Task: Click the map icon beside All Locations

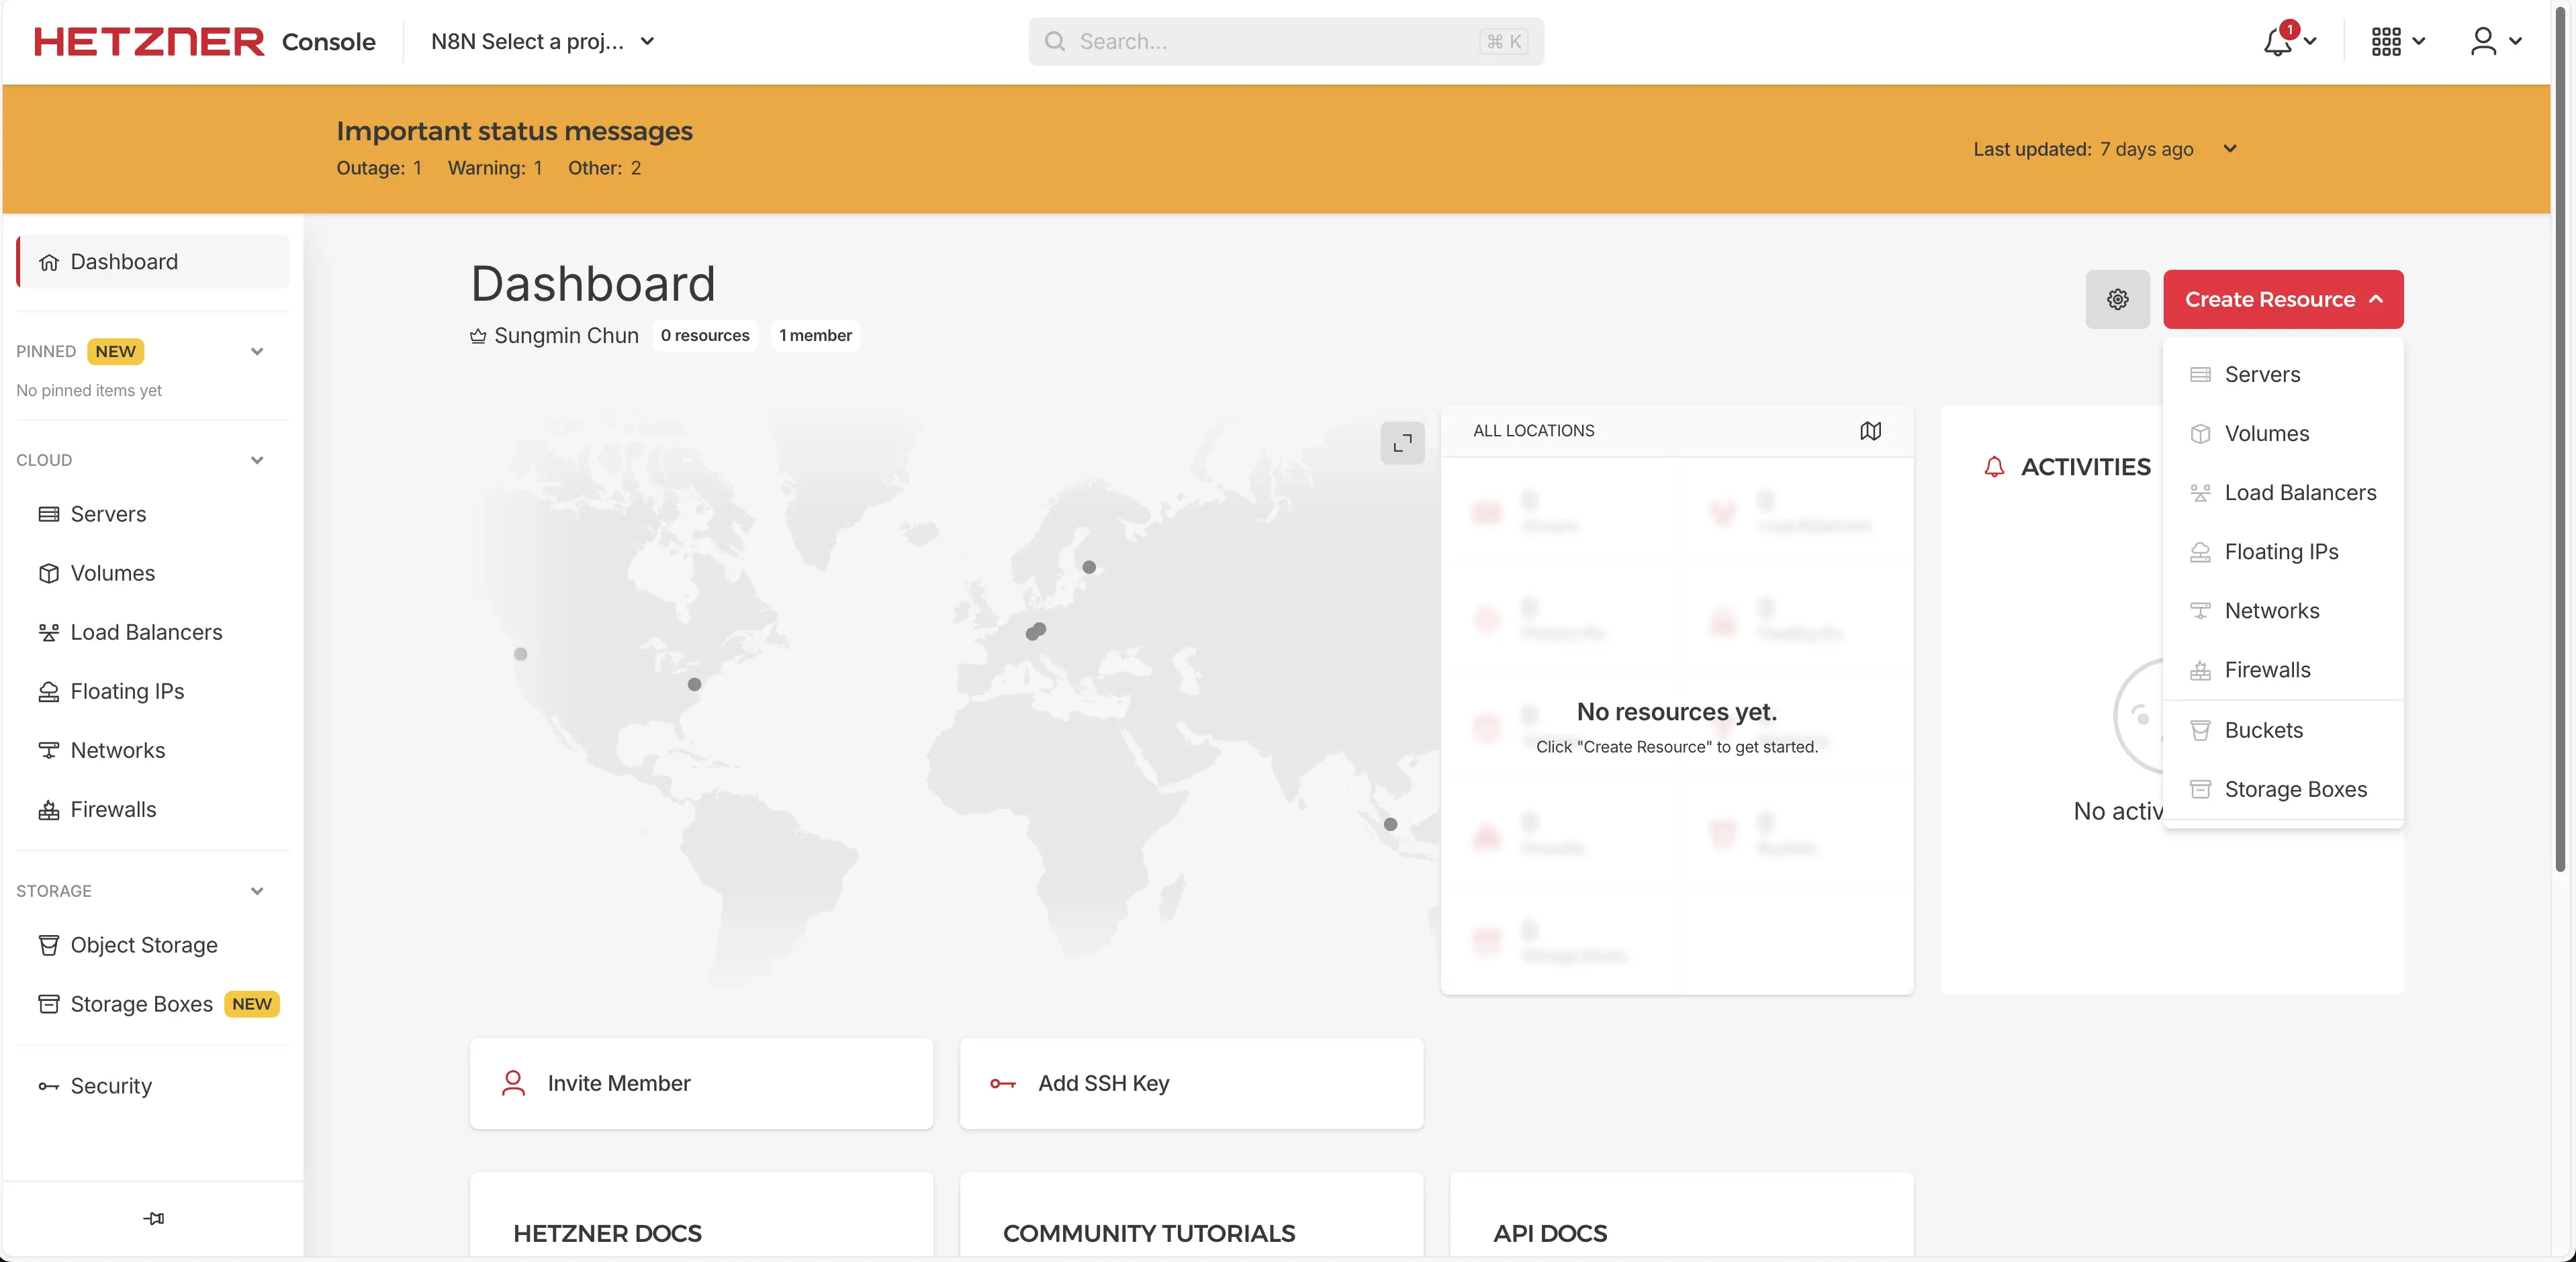Action: 1870,431
